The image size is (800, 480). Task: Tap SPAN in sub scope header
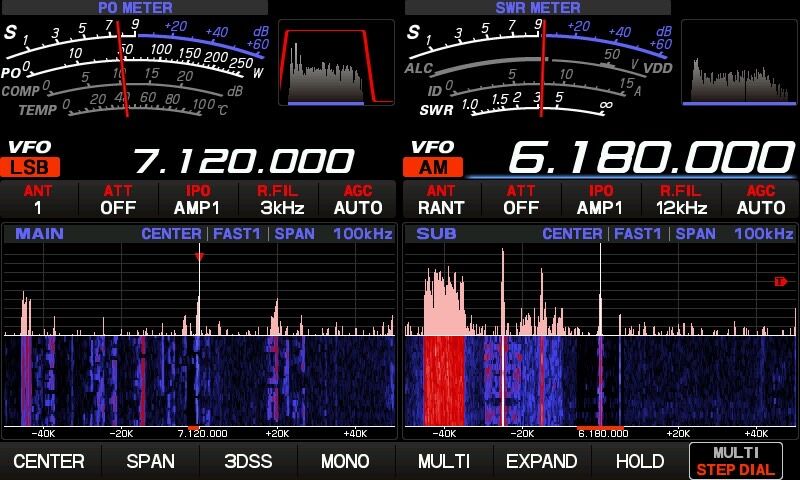click(695, 234)
